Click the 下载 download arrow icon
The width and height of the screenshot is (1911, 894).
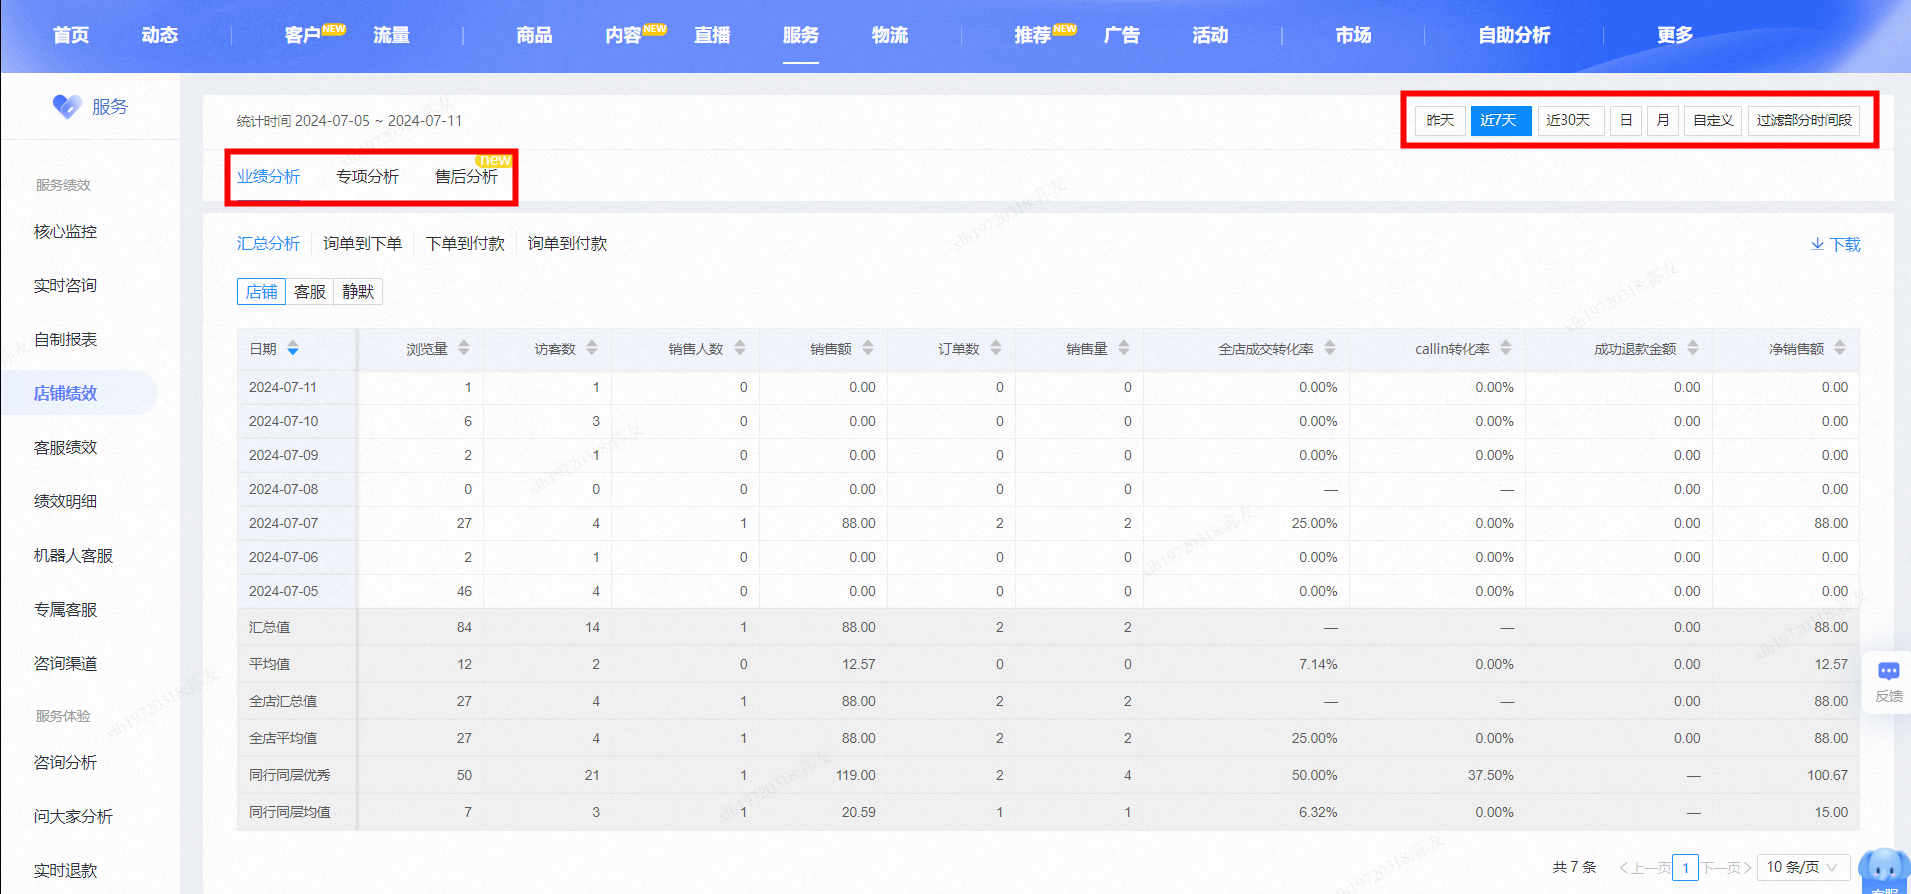(1817, 244)
